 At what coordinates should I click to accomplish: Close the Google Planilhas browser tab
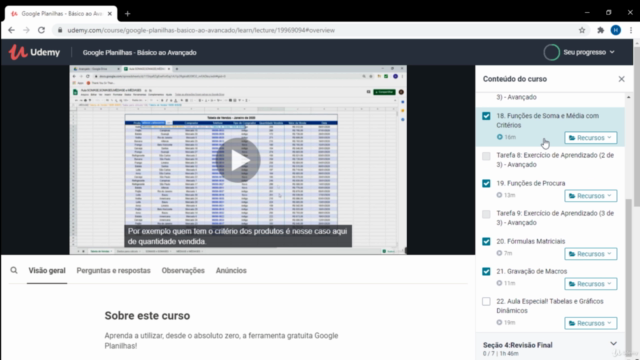click(x=110, y=13)
